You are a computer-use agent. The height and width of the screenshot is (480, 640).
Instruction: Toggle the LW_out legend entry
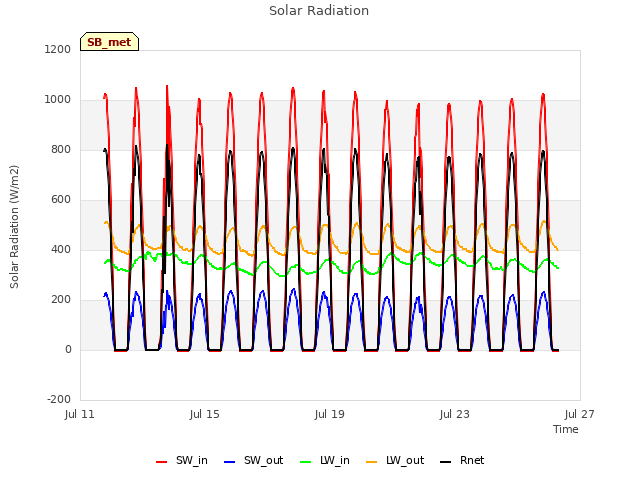(x=395, y=460)
